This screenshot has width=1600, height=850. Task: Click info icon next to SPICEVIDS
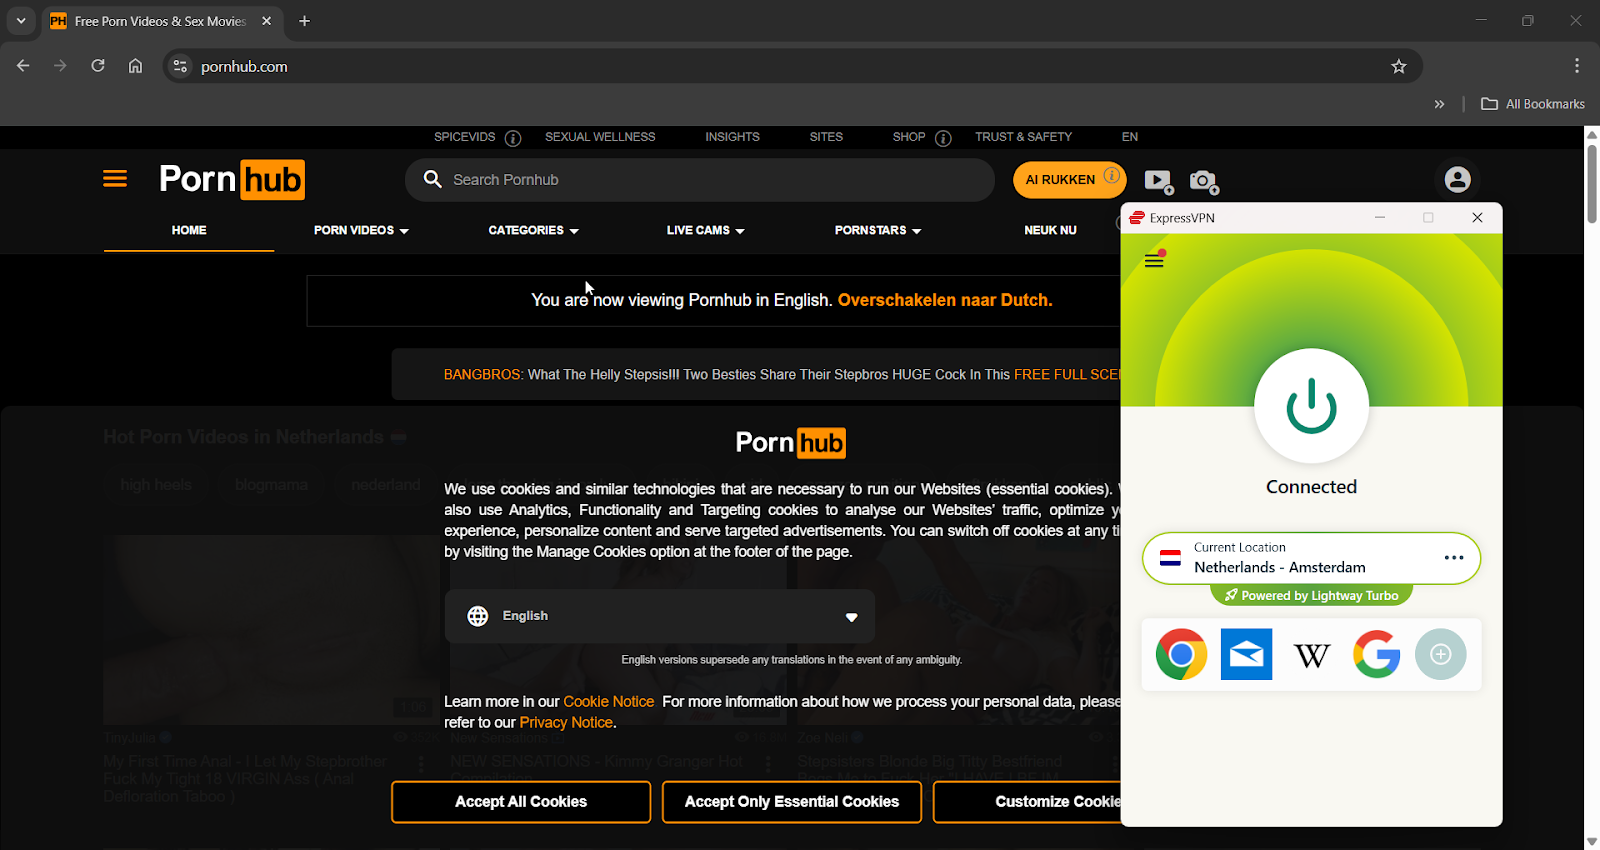point(513,138)
